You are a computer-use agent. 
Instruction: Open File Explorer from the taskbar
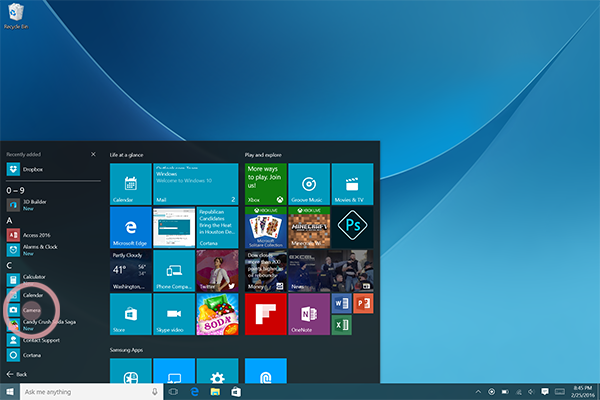[x=215, y=392]
